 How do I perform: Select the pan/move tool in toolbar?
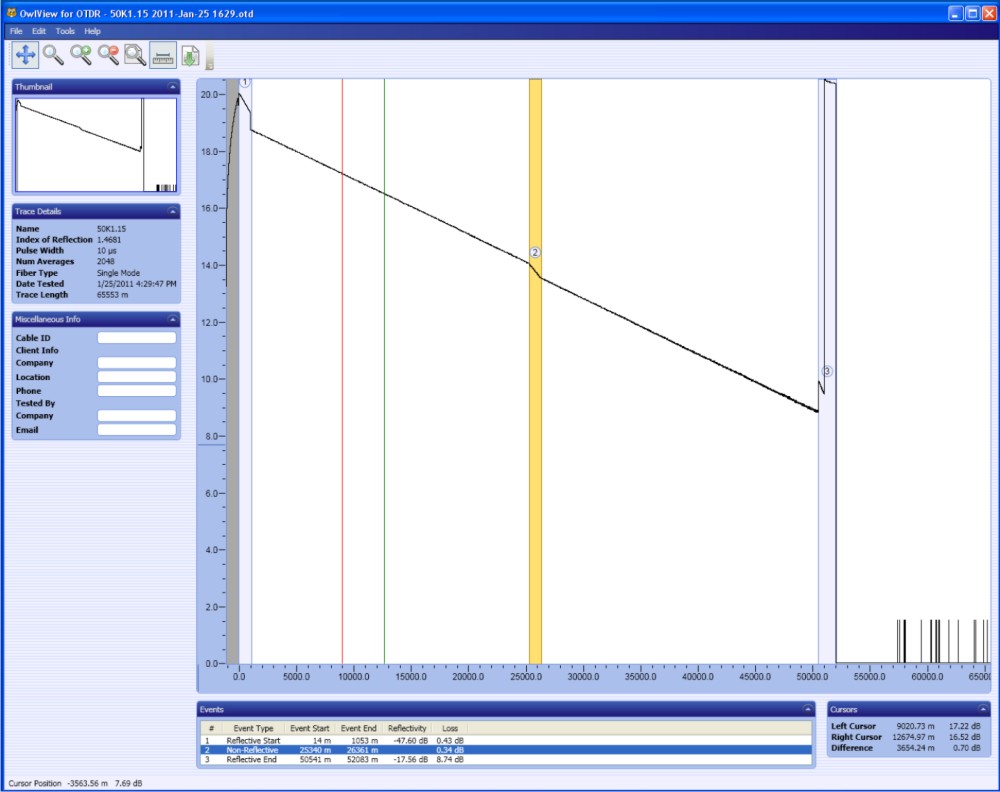point(26,55)
